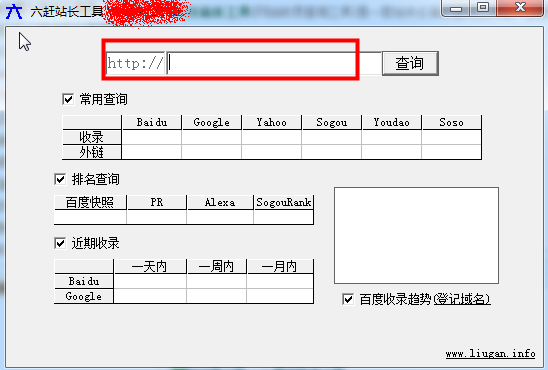Select the Sogou column header
Screen dimensions: 548x370
[x=332, y=122]
